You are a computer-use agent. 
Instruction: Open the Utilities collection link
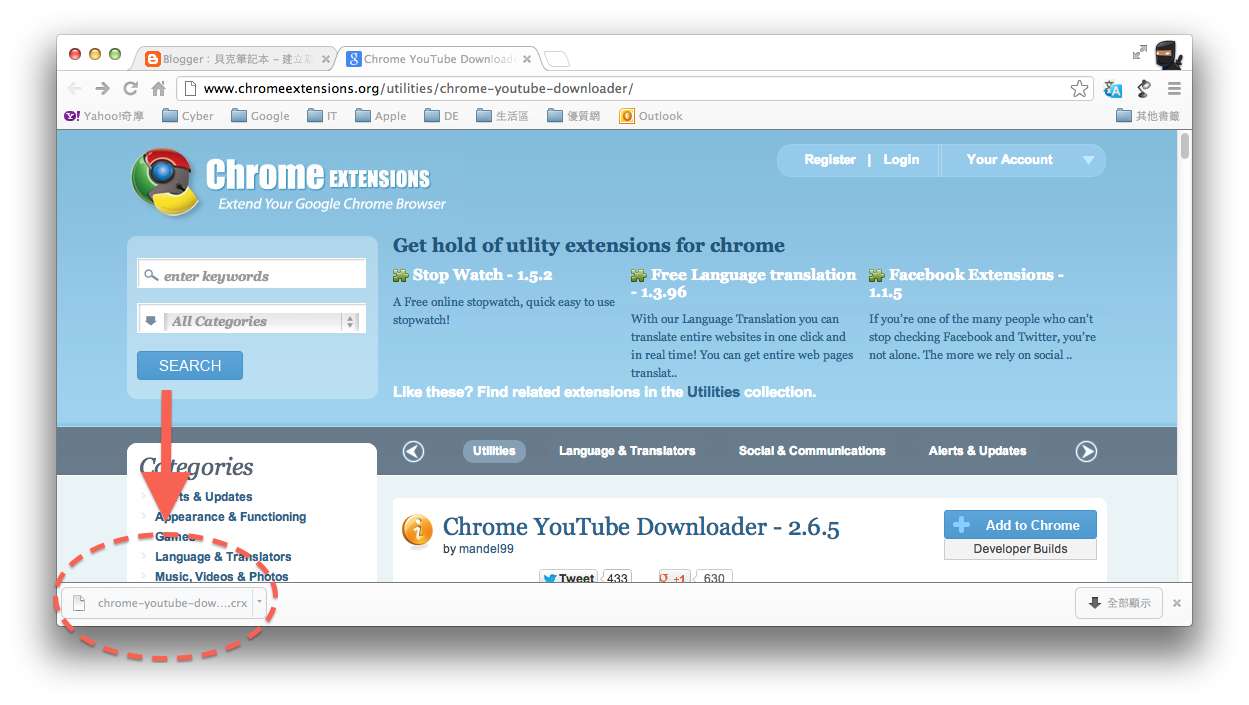(713, 392)
